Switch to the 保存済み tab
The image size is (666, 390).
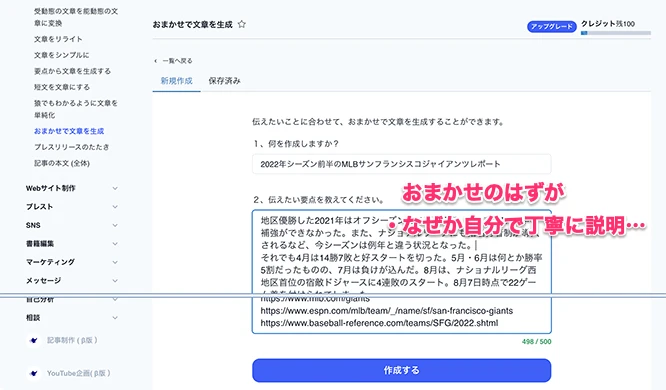point(224,81)
